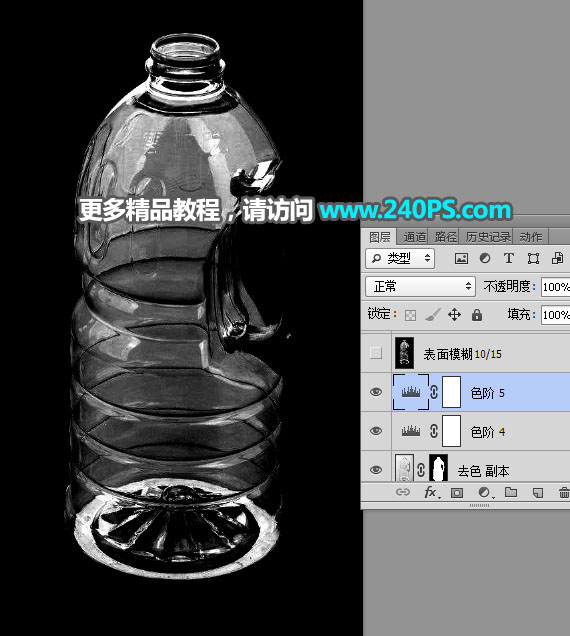Select the 色阶 4 layer mask thumbnail

451,430
